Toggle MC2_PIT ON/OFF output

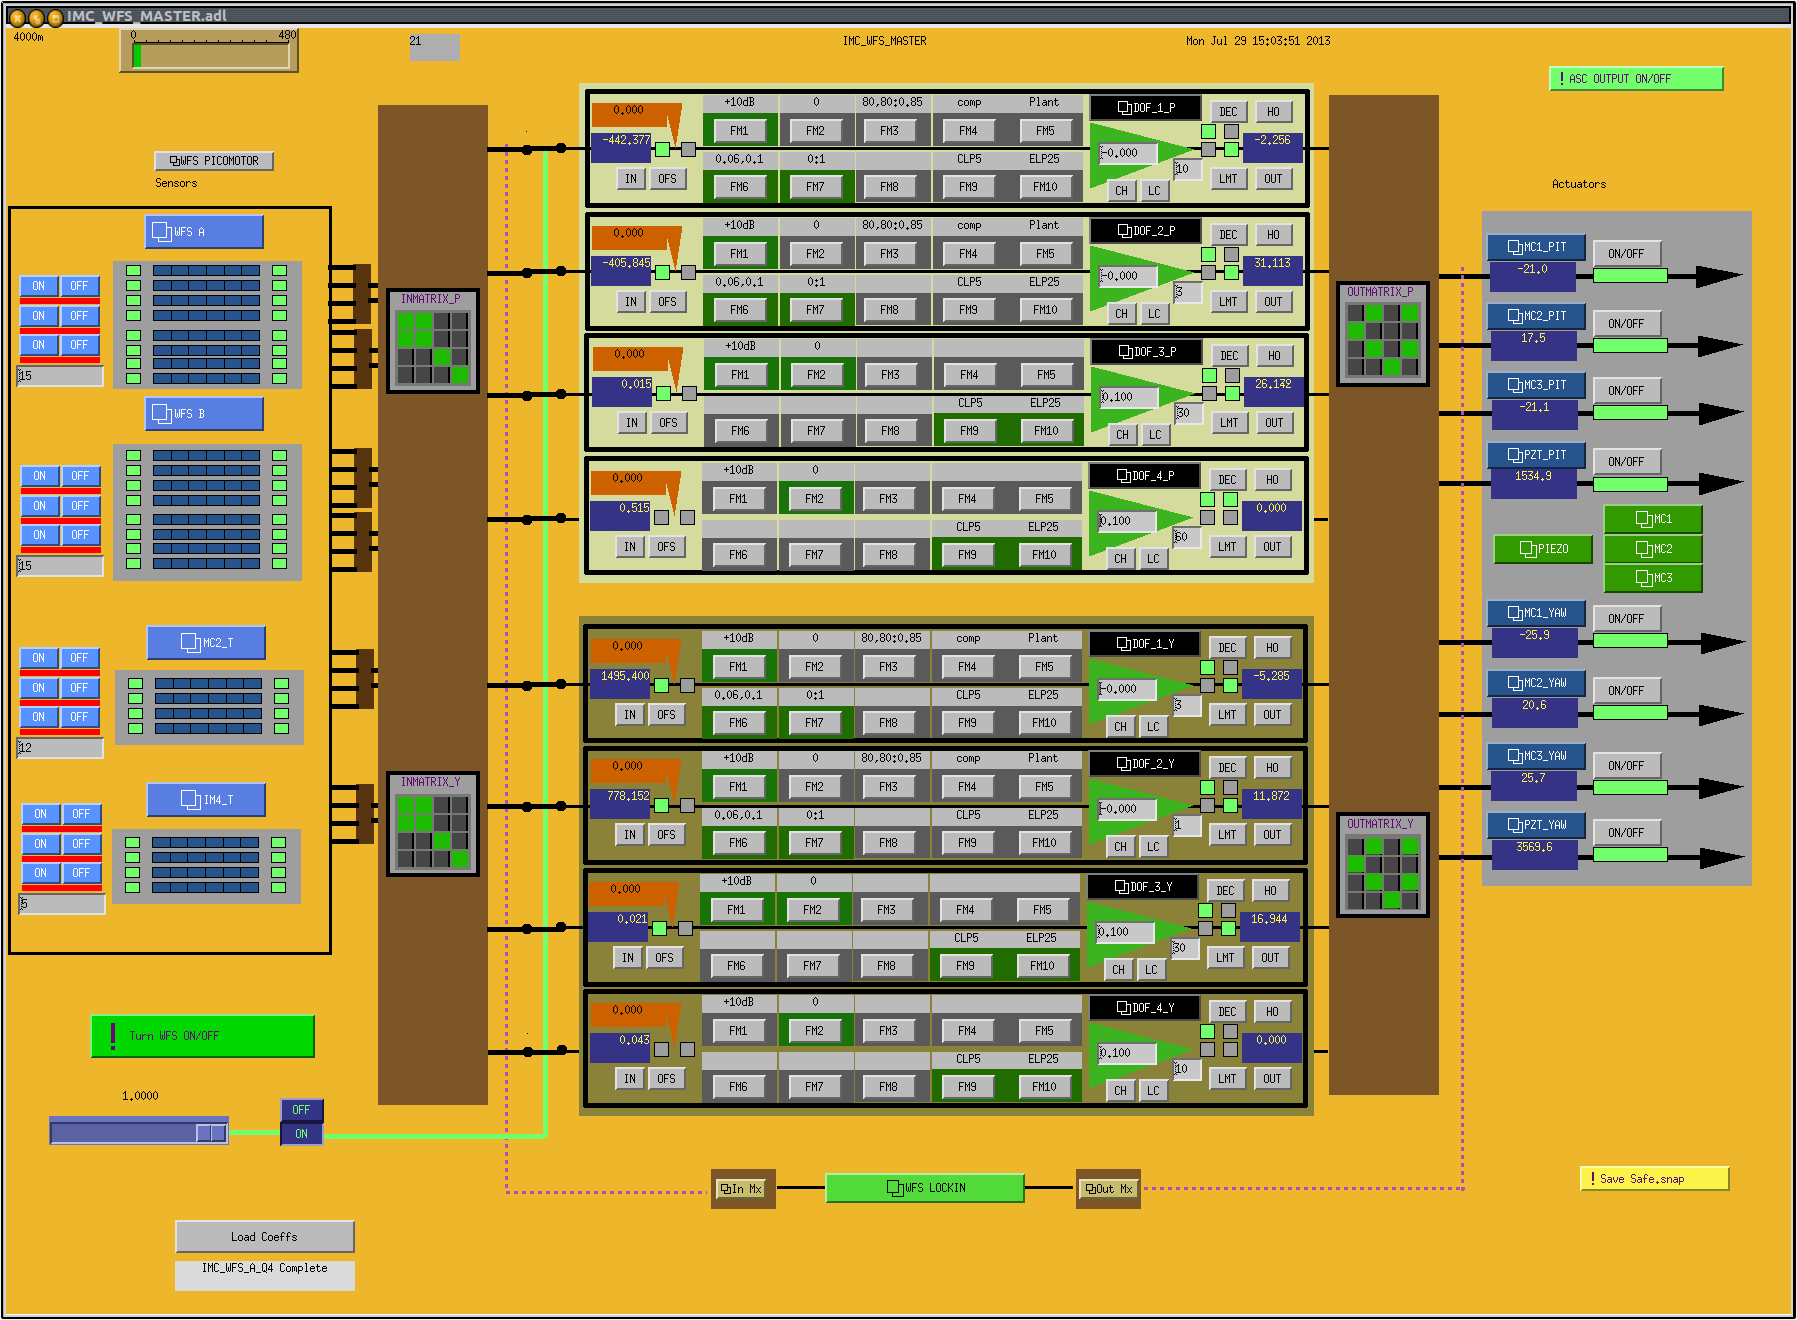coord(1626,324)
